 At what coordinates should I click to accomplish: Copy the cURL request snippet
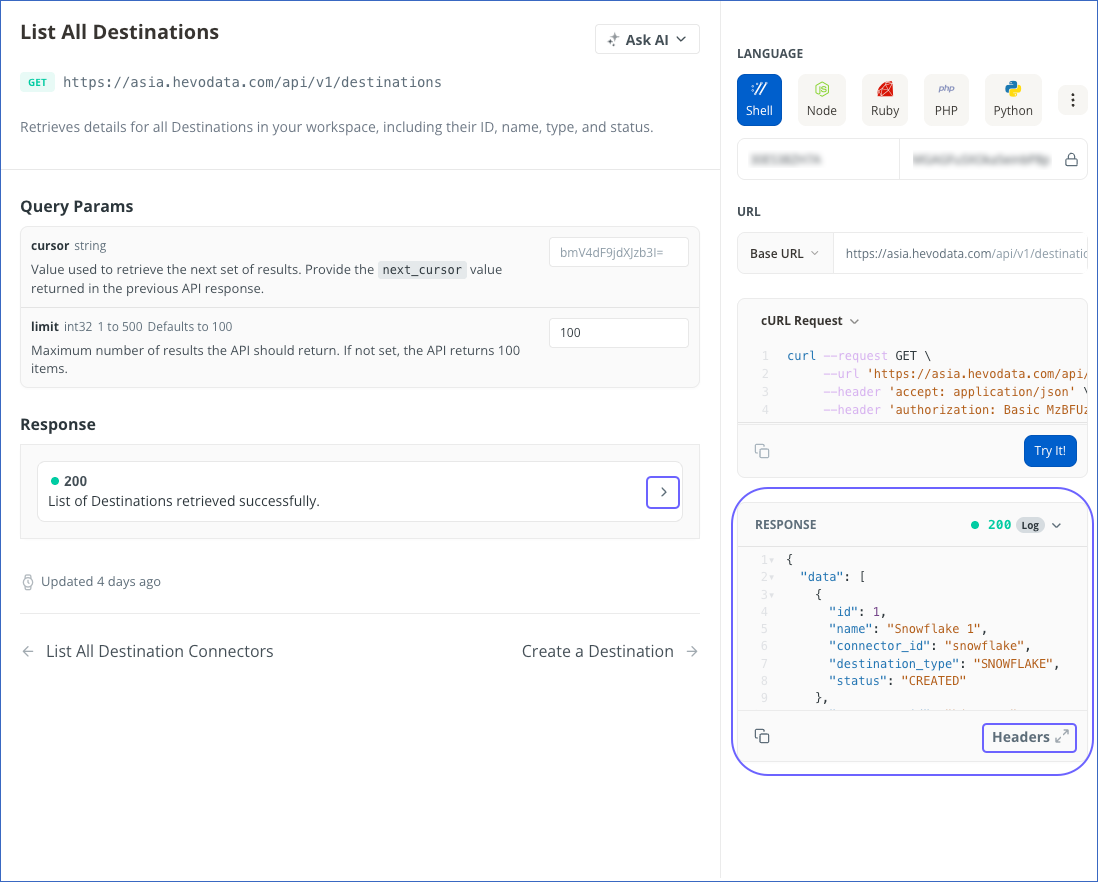762,451
